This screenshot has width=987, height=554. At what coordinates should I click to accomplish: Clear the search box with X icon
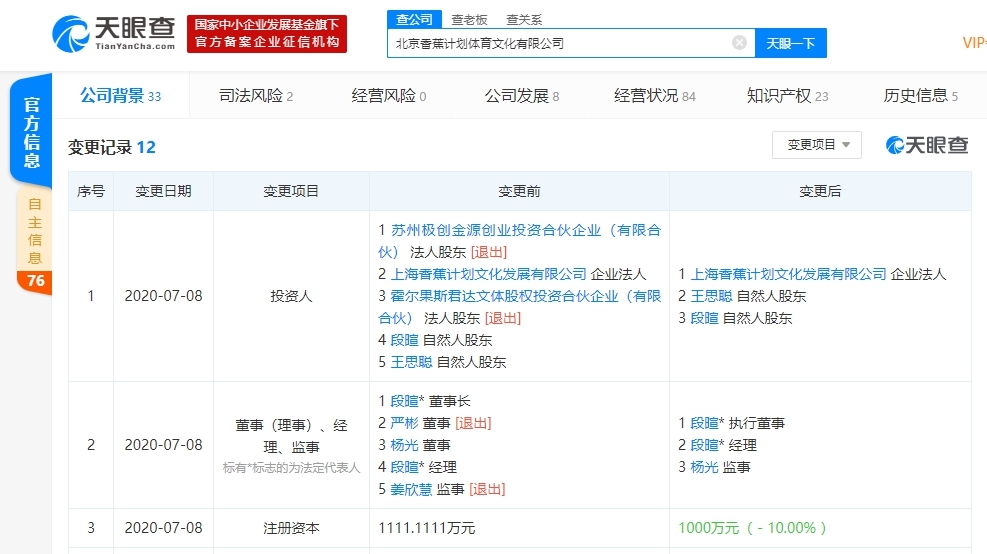739,43
